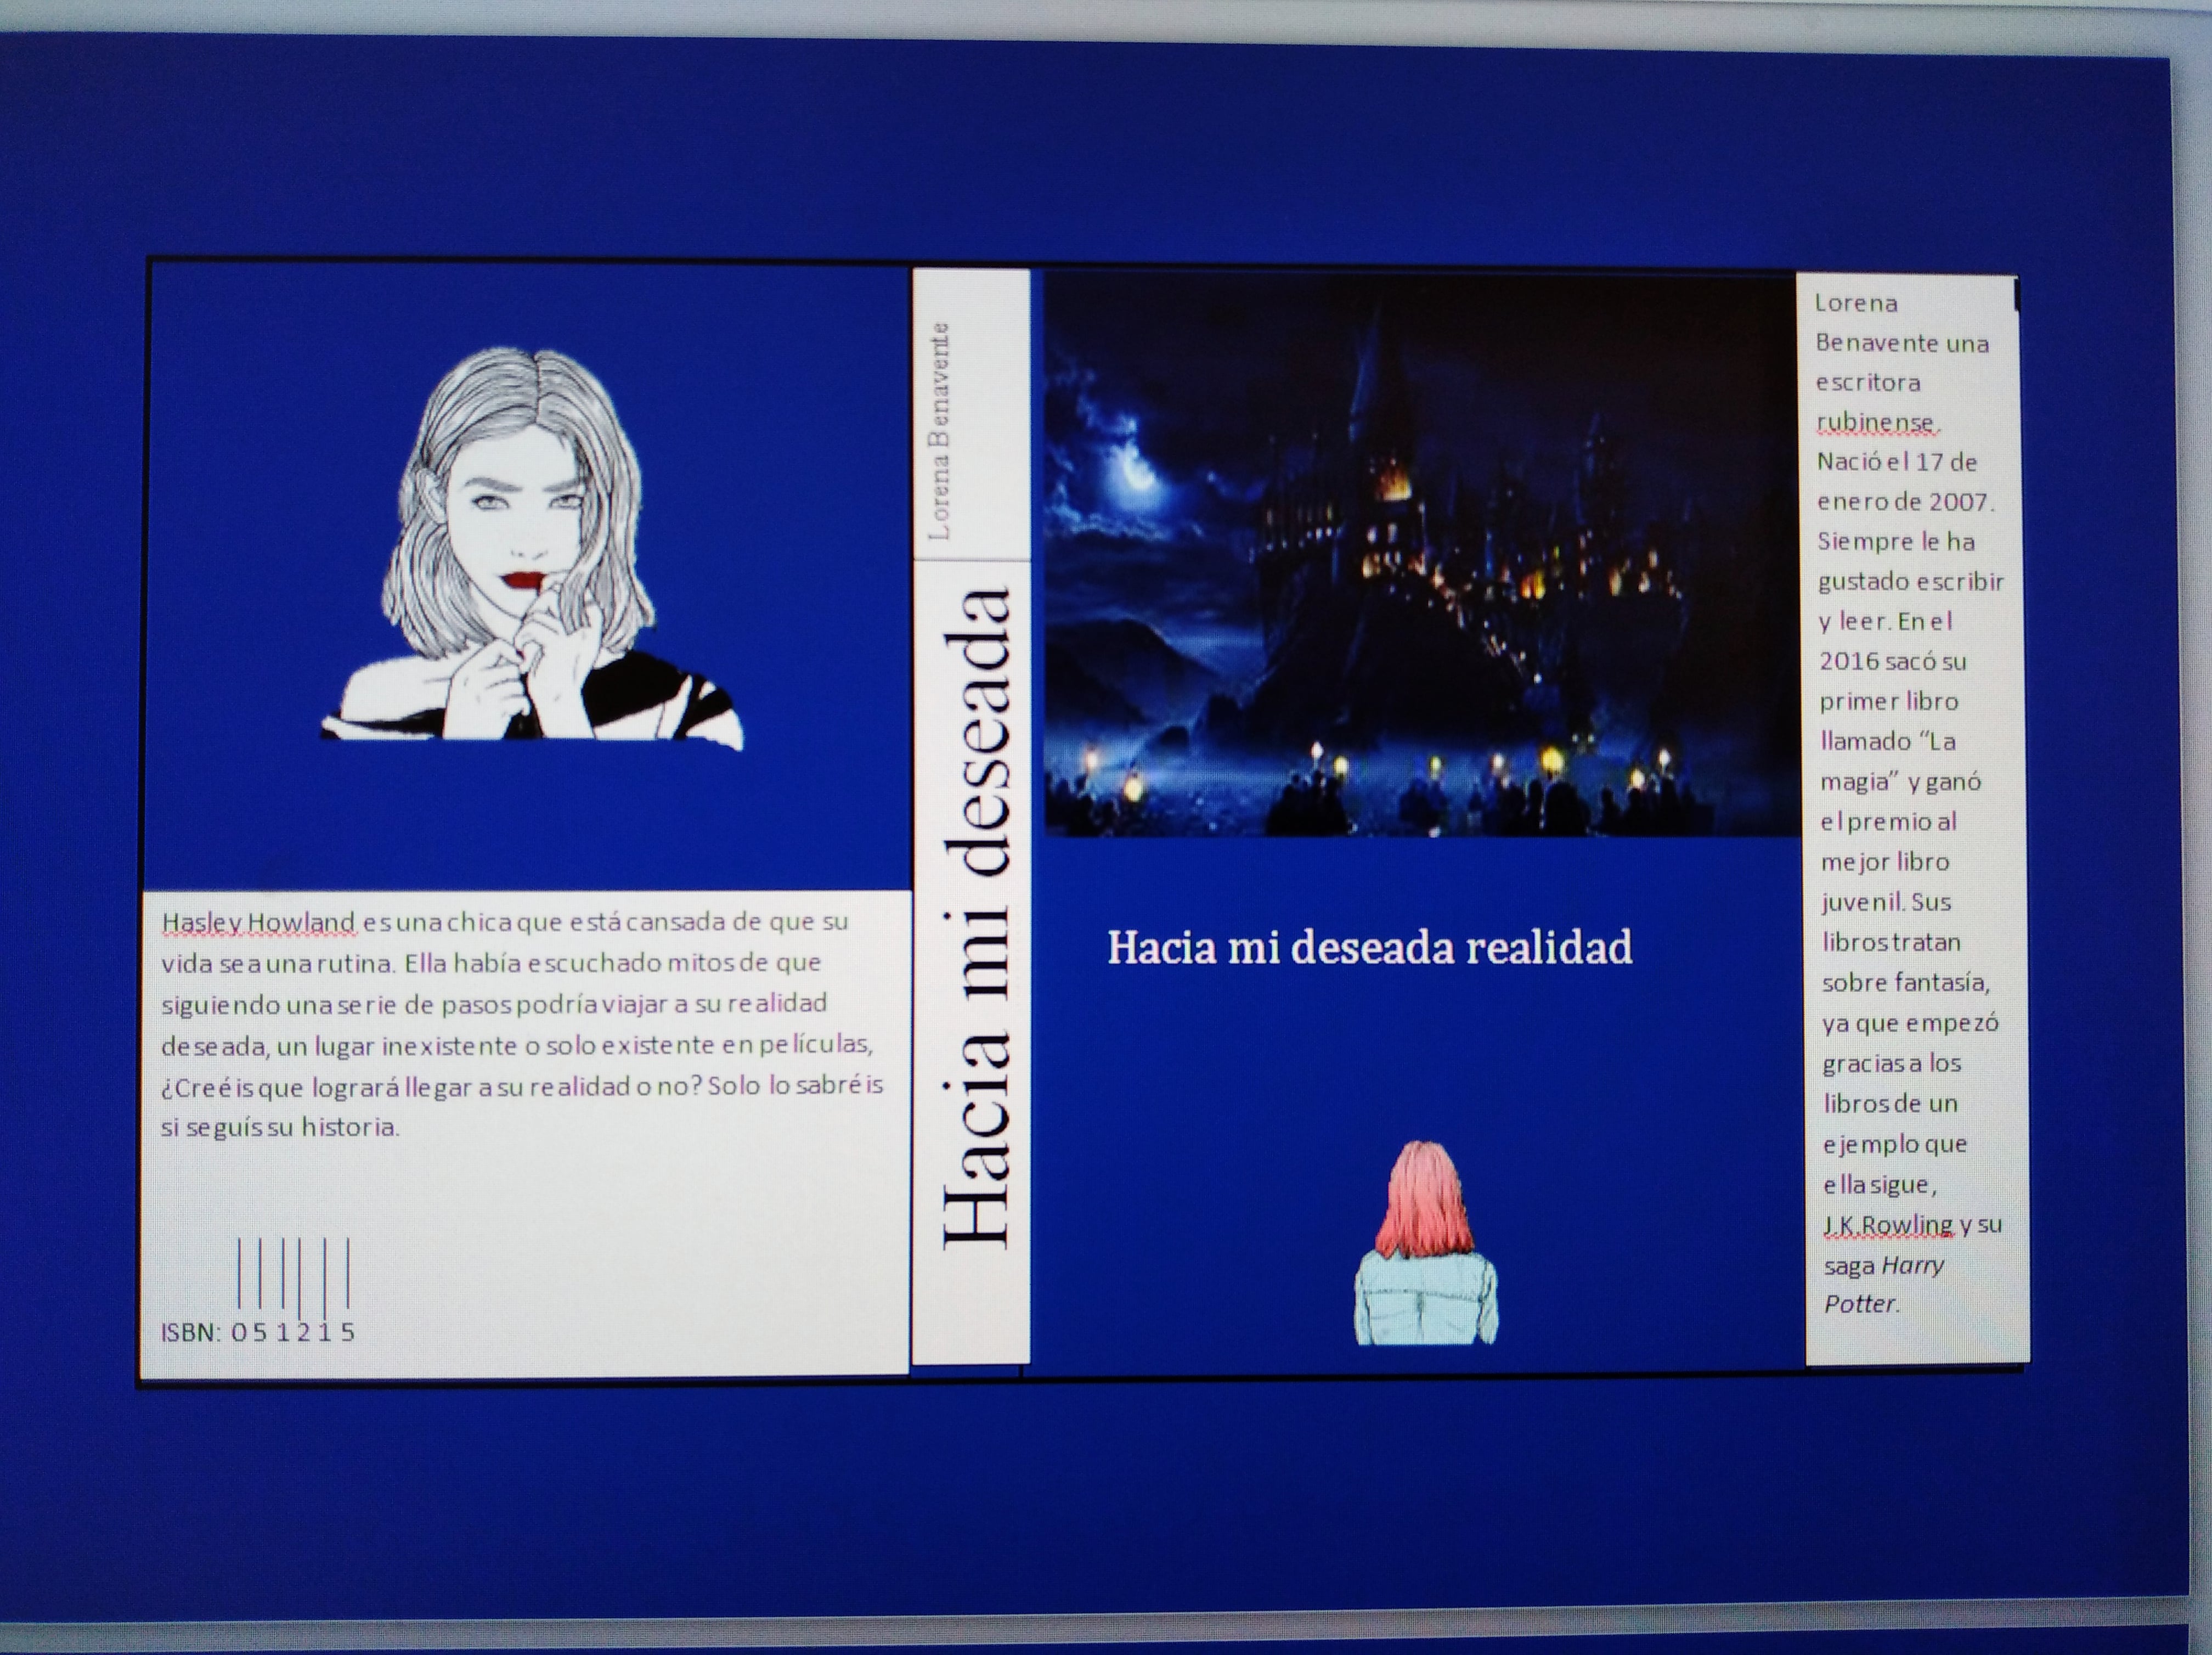Click the underlined word 'rubinense'
The height and width of the screenshot is (1655, 2212).
tap(1875, 422)
